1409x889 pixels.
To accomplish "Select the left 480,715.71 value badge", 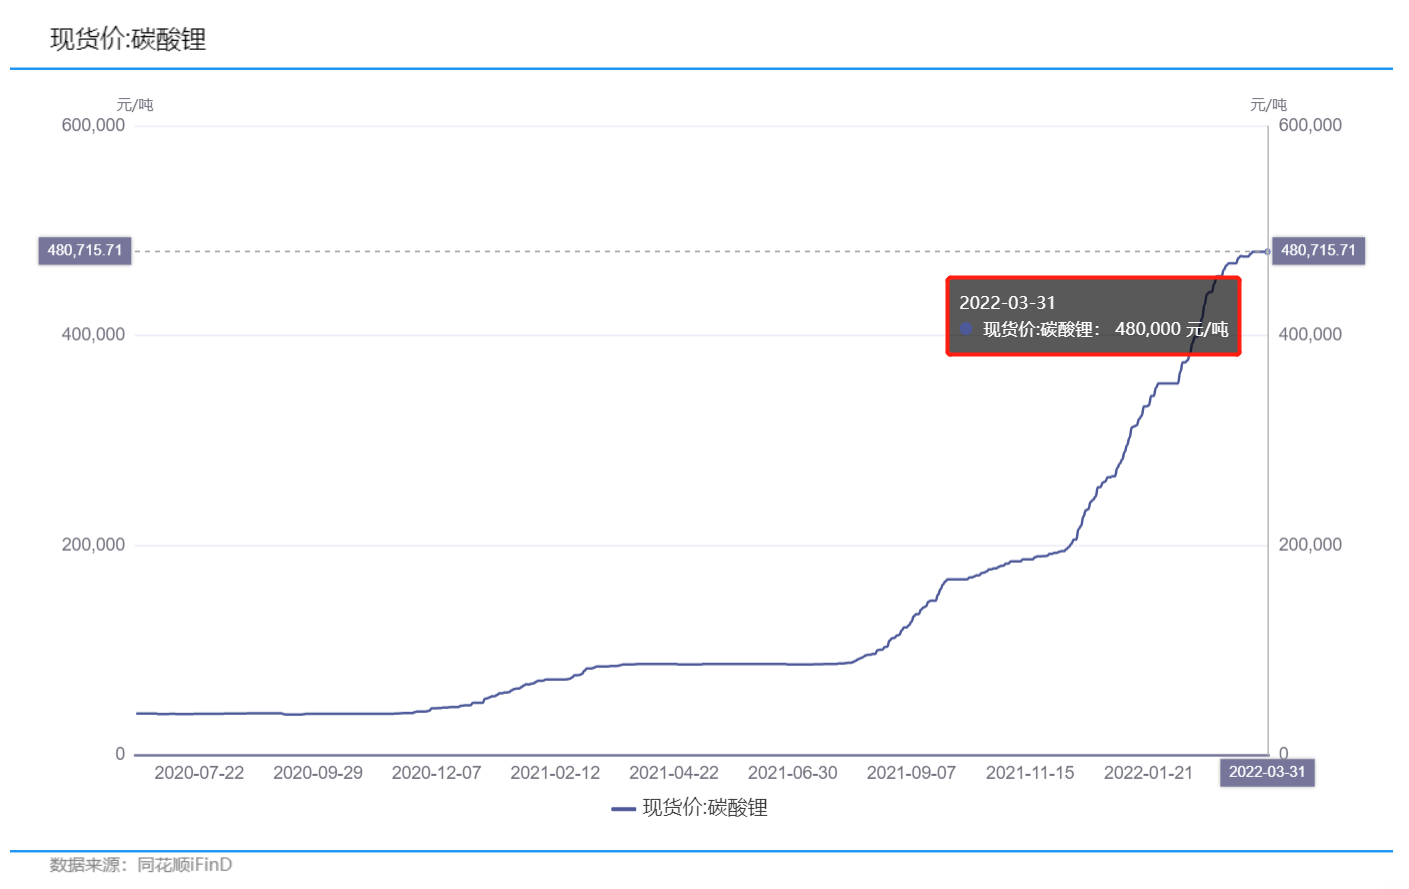I will 85,250.
